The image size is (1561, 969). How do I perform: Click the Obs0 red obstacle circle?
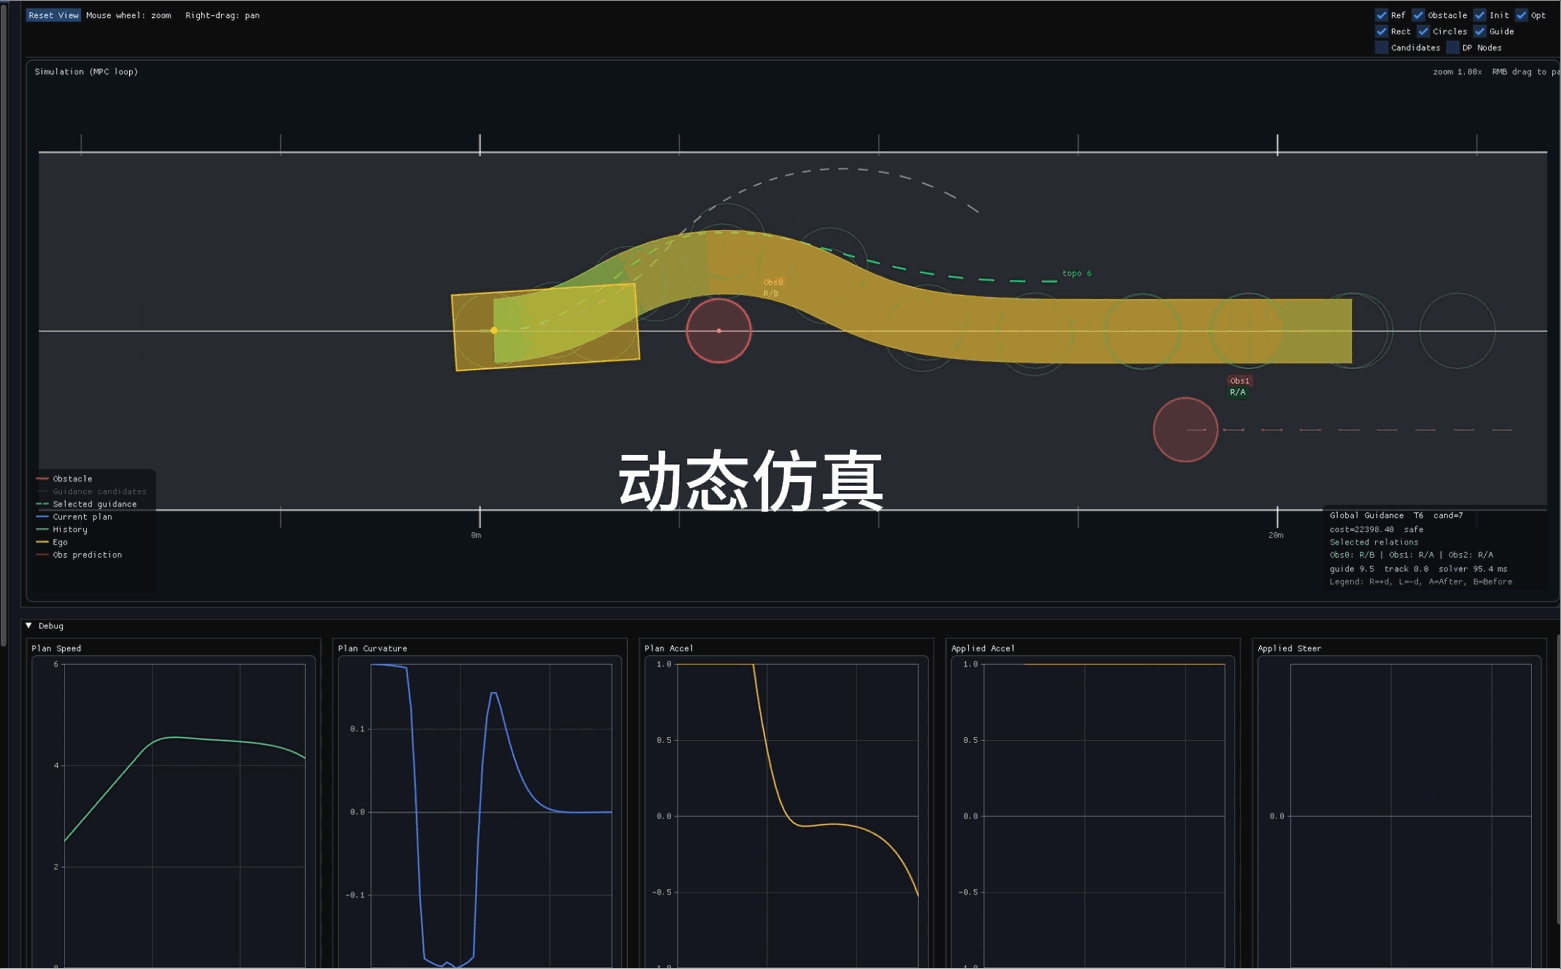pos(718,330)
